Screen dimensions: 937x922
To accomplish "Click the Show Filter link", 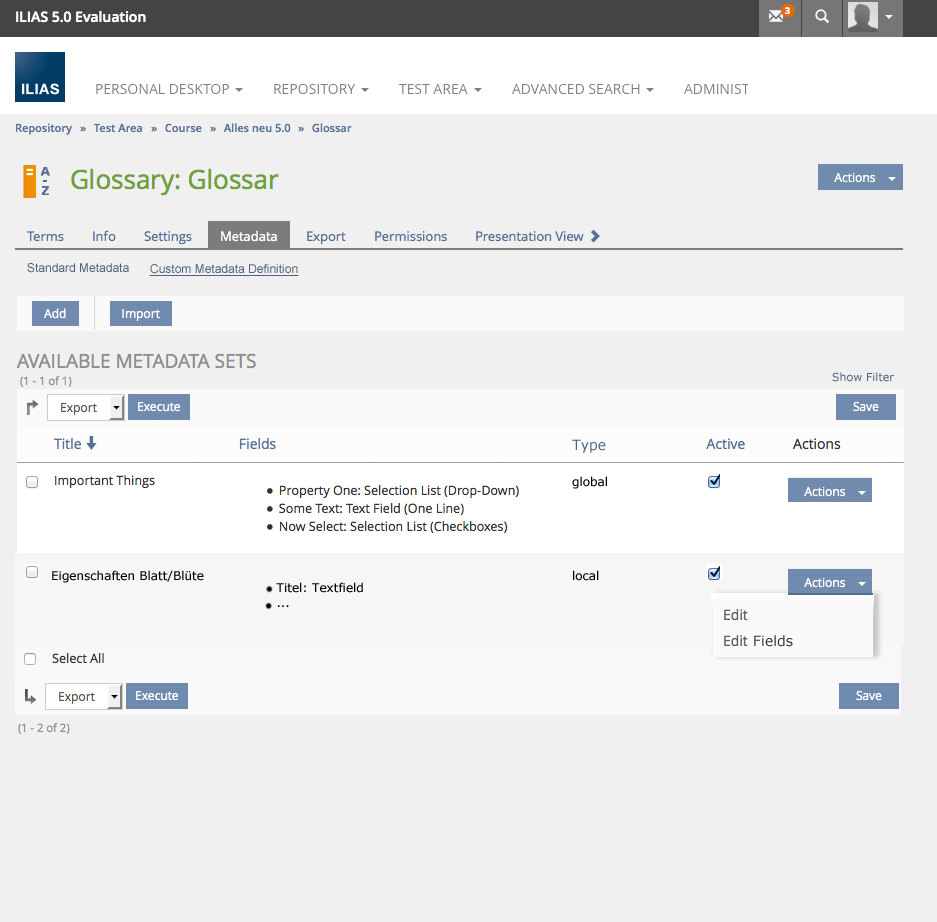I will pos(862,377).
